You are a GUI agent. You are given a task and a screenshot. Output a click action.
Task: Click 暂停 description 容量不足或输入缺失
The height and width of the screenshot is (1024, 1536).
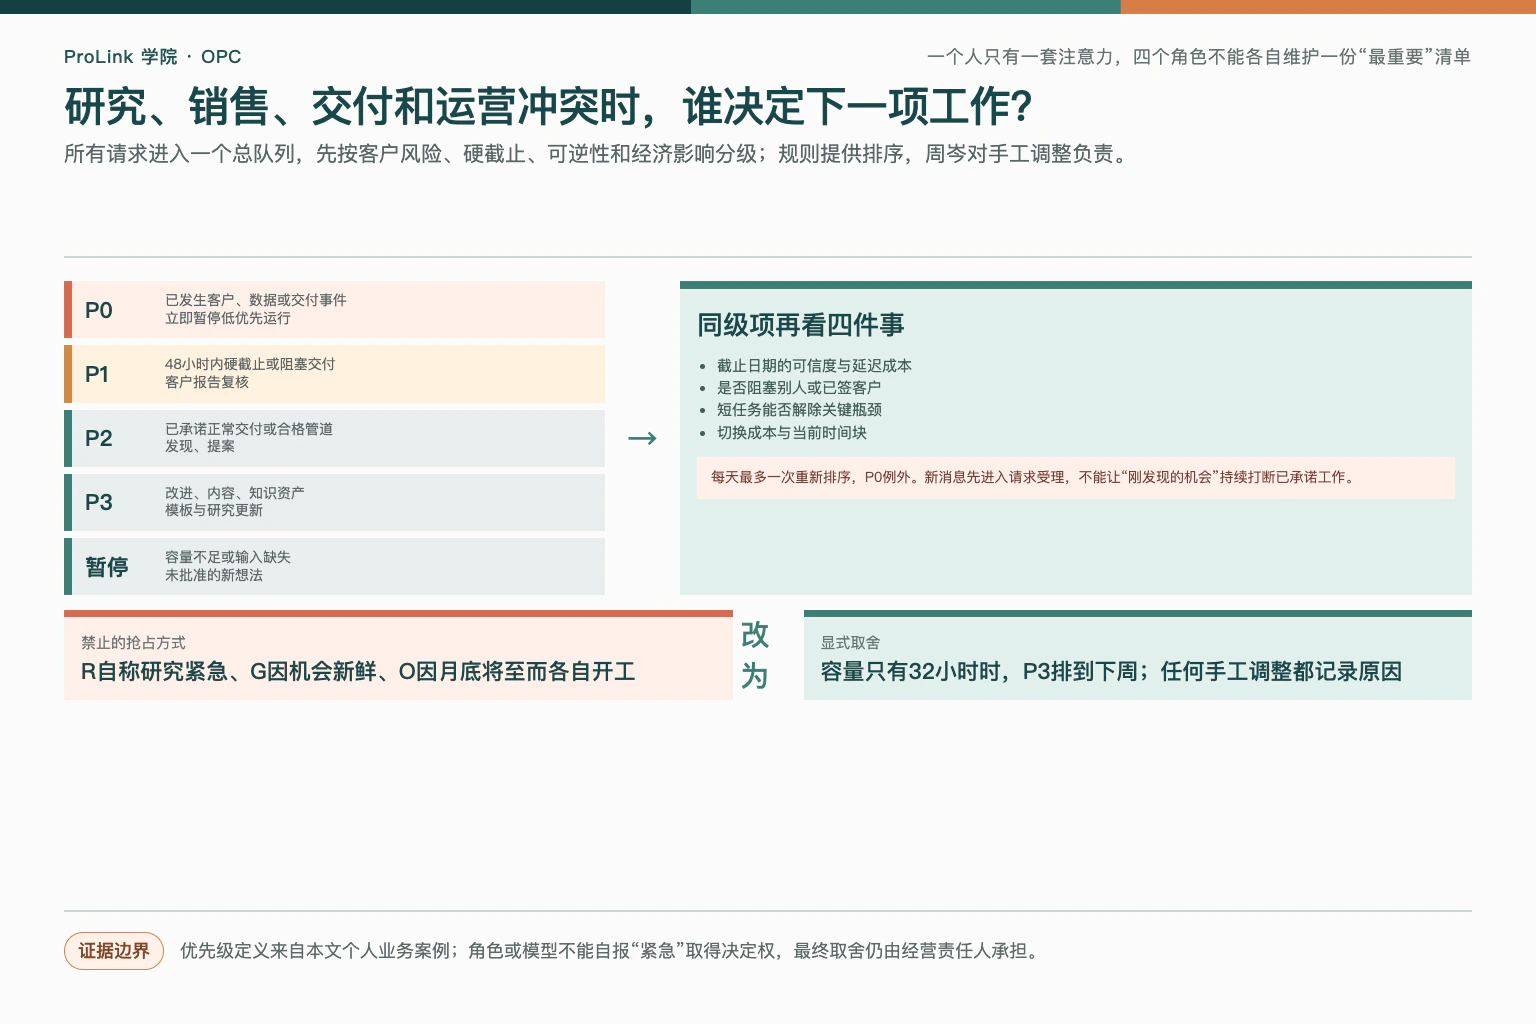click(228, 557)
